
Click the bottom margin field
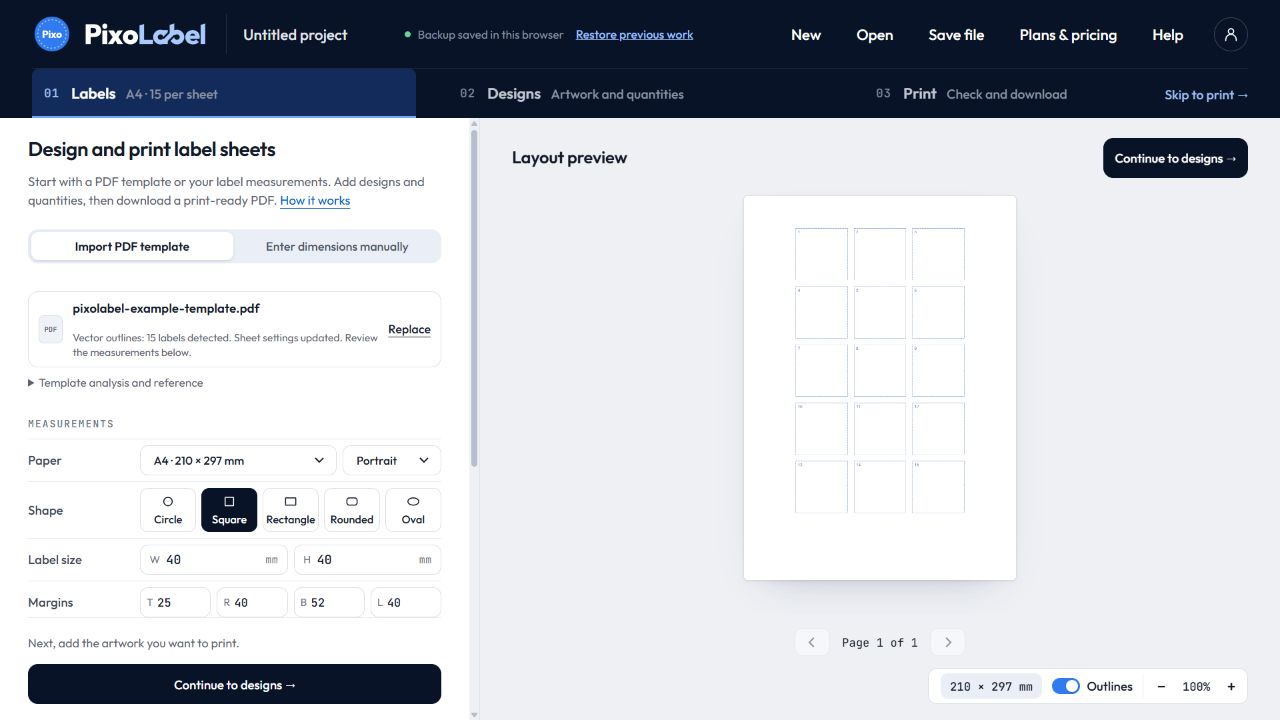point(329,603)
